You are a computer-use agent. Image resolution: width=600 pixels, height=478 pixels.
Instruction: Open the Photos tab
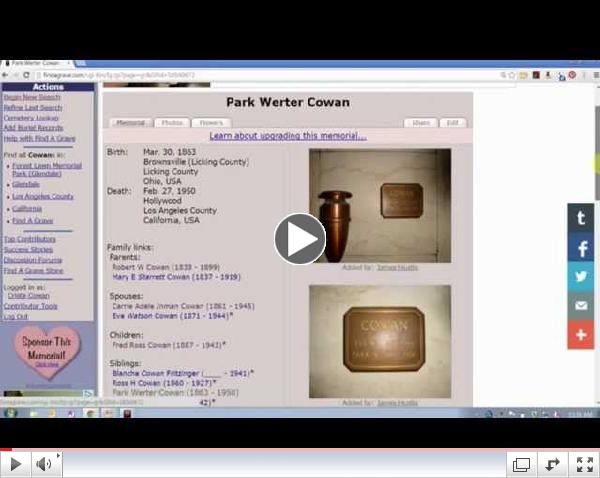pos(172,123)
